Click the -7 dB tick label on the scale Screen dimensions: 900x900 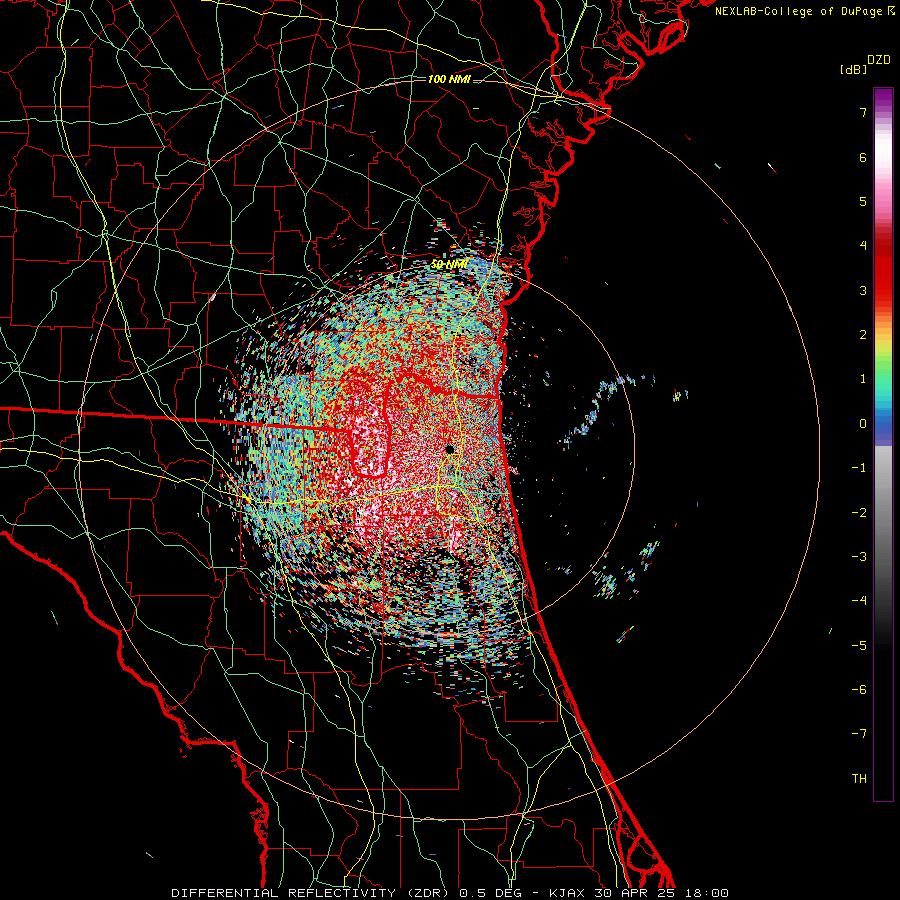[x=859, y=734]
